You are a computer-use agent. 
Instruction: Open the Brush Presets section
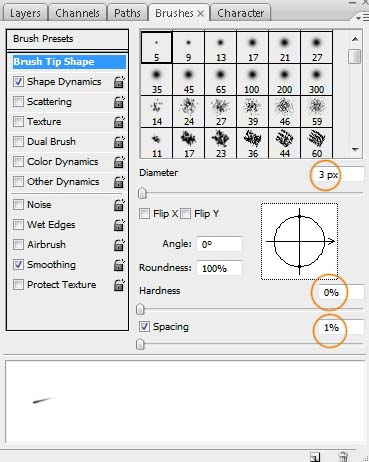[67, 39]
